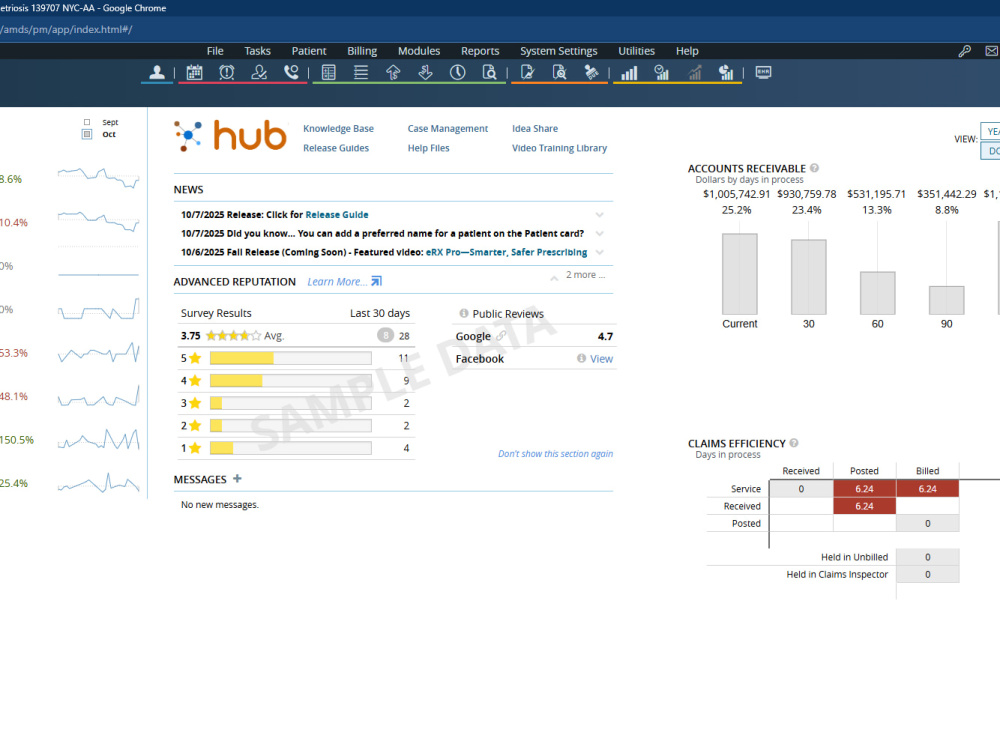The image size is (1000, 750).
Task: Expand the Fall Release news item chevron
Action: pos(599,252)
